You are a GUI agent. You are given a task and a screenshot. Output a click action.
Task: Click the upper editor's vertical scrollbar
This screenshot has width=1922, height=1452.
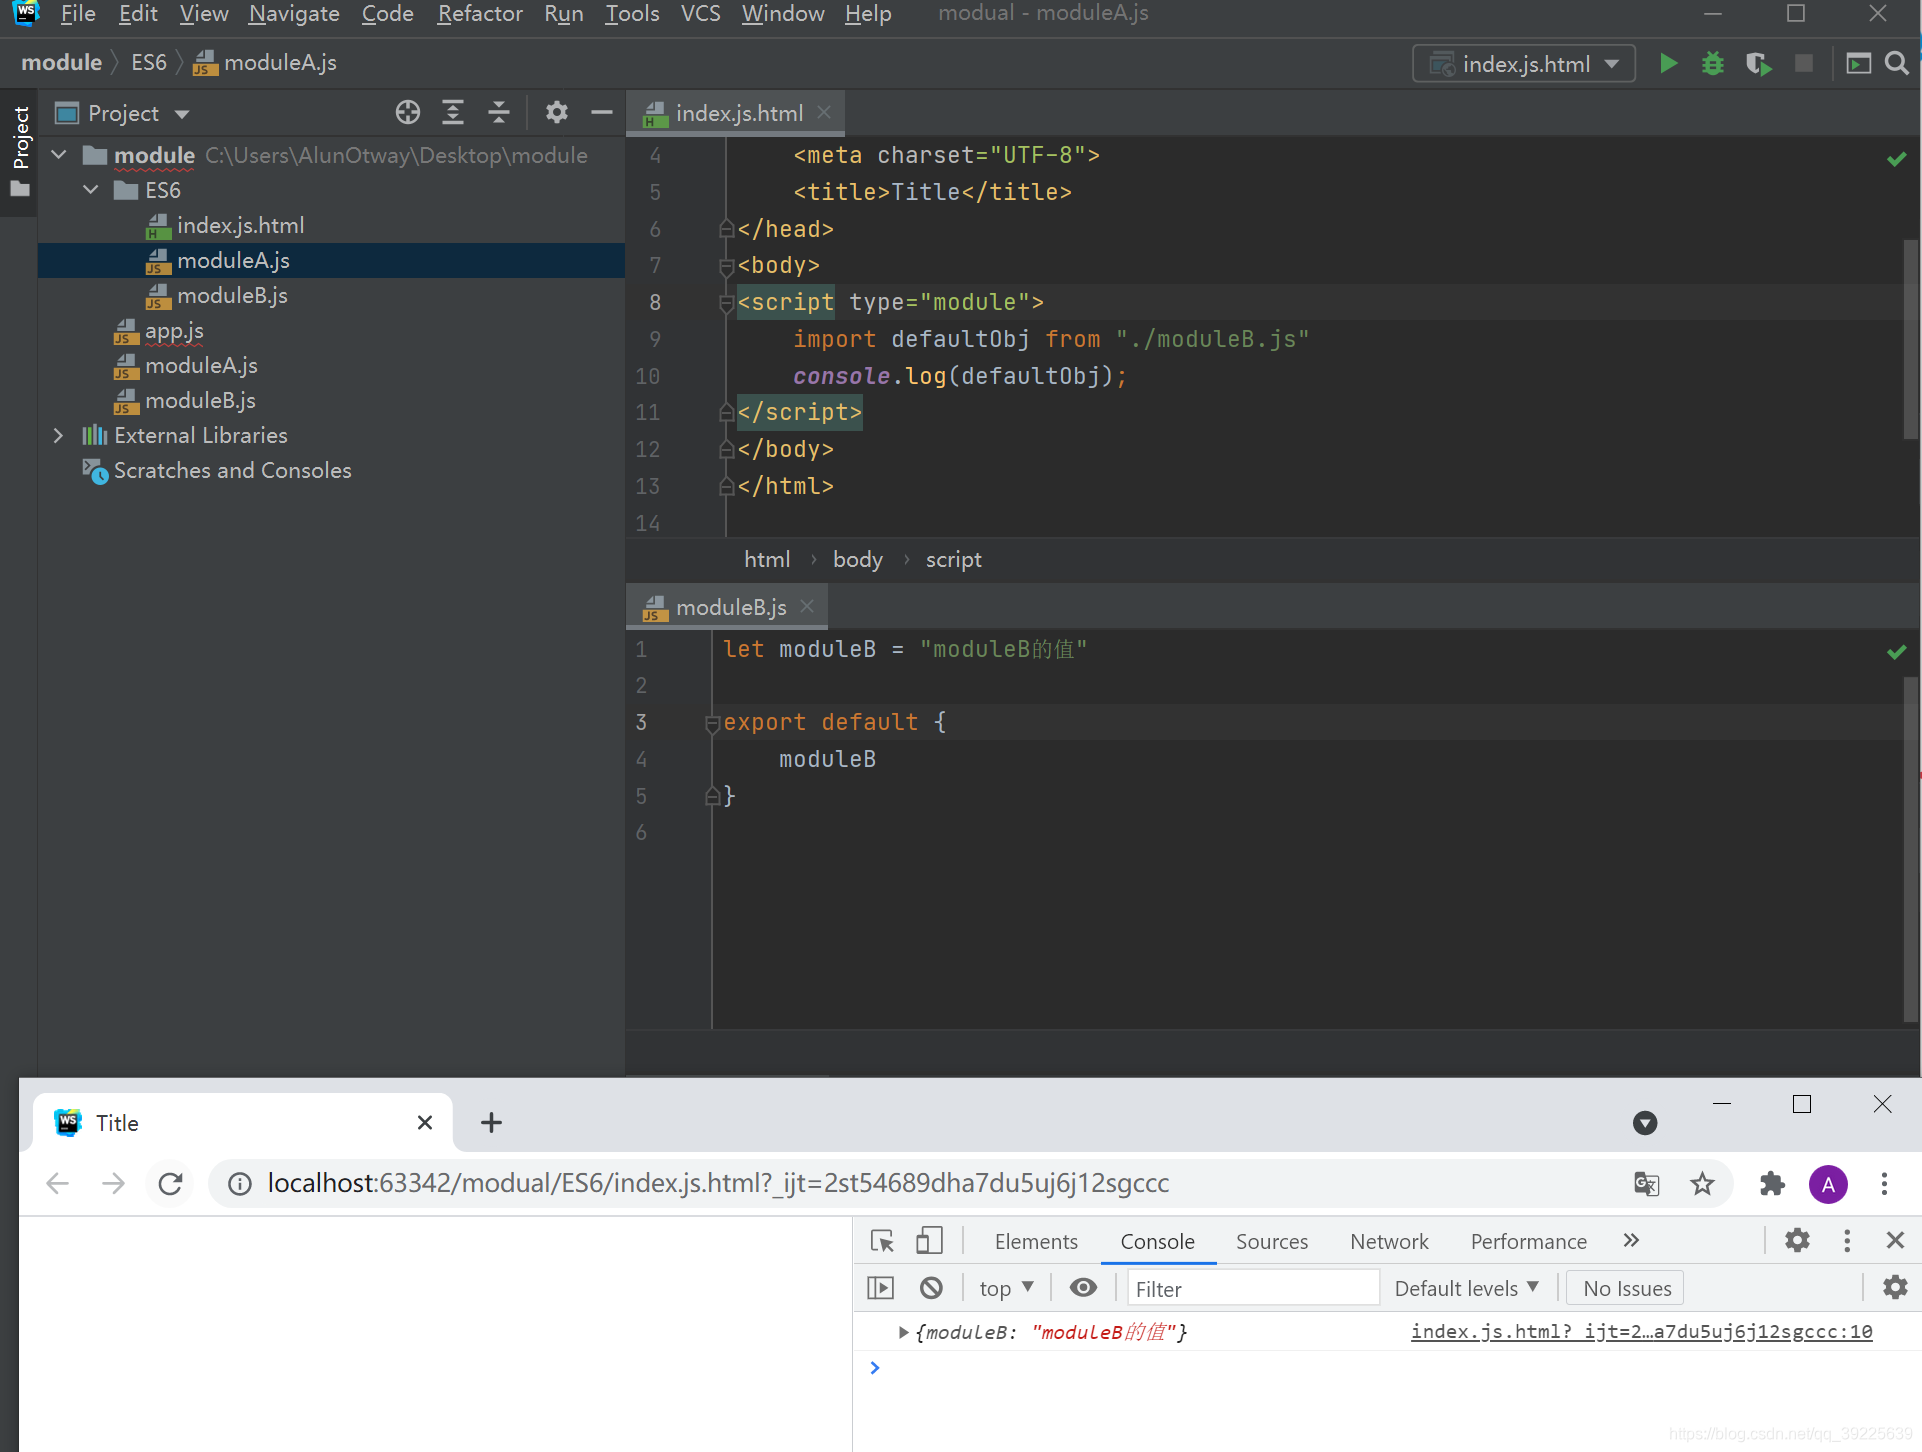(1911, 340)
